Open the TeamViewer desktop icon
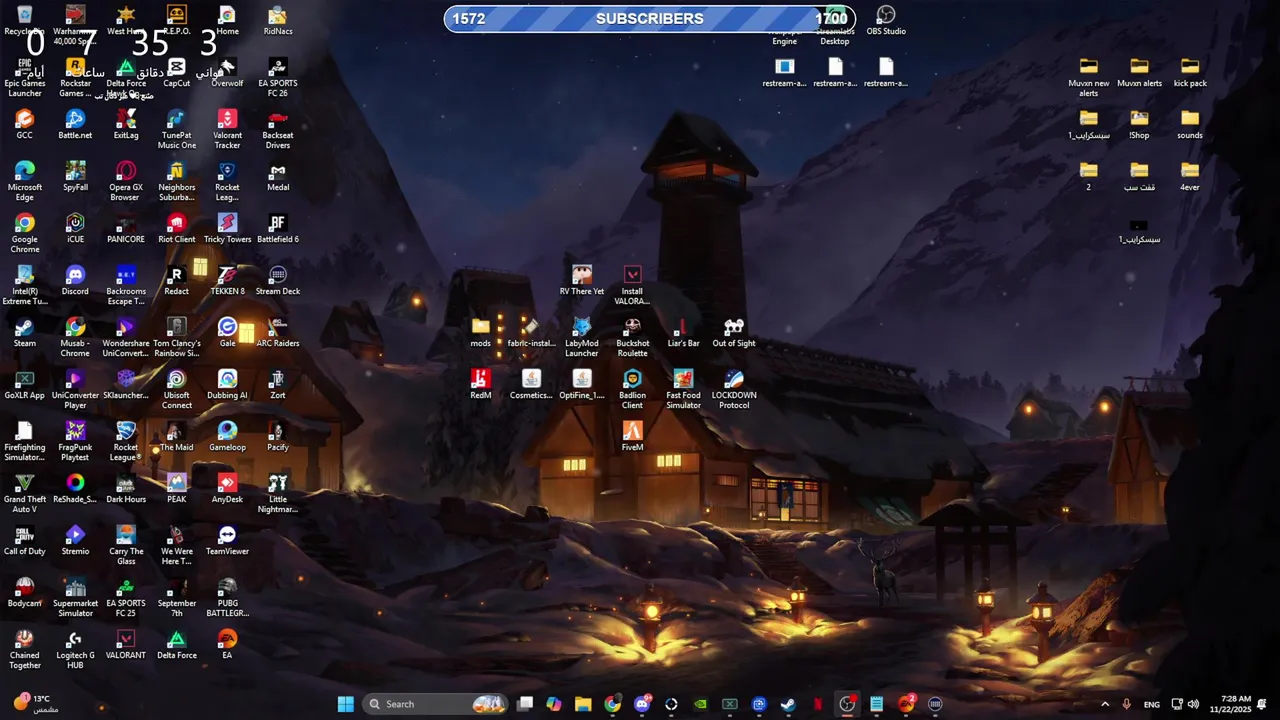This screenshot has width=1280, height=720. [x=227, y=540]
